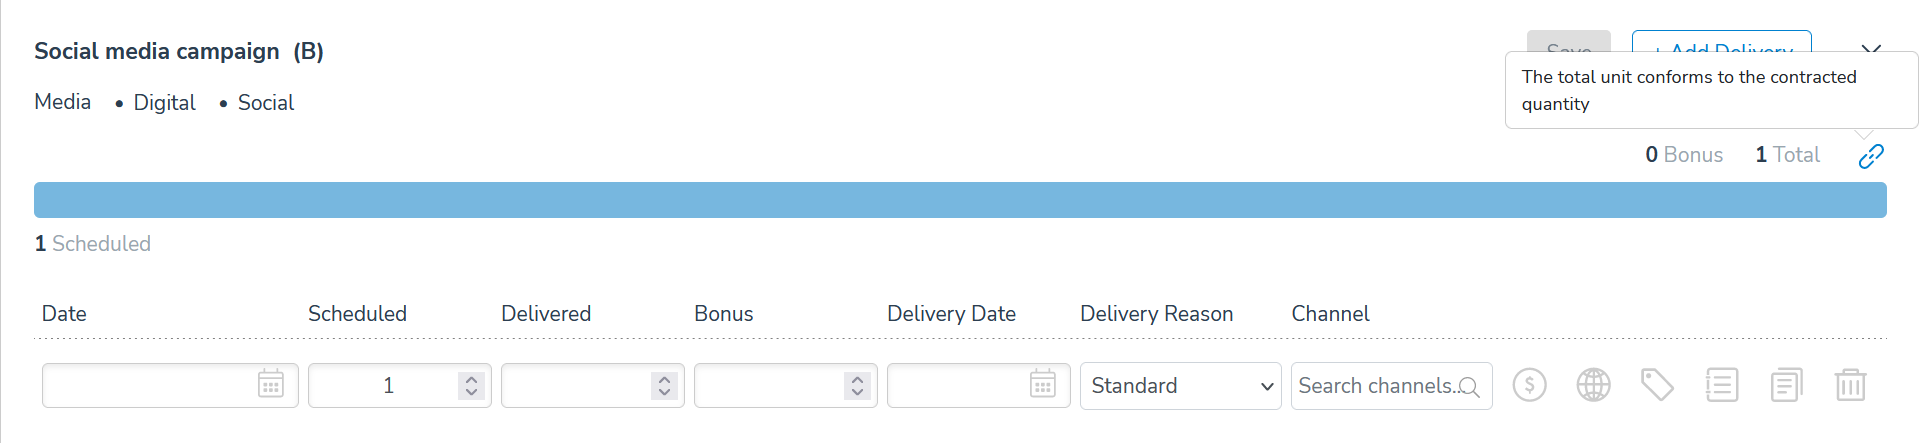Duplicate the delivery row with the copy icon
Image resolution: width=1920 pixels, height=443 pixels.
point(1785,385)
